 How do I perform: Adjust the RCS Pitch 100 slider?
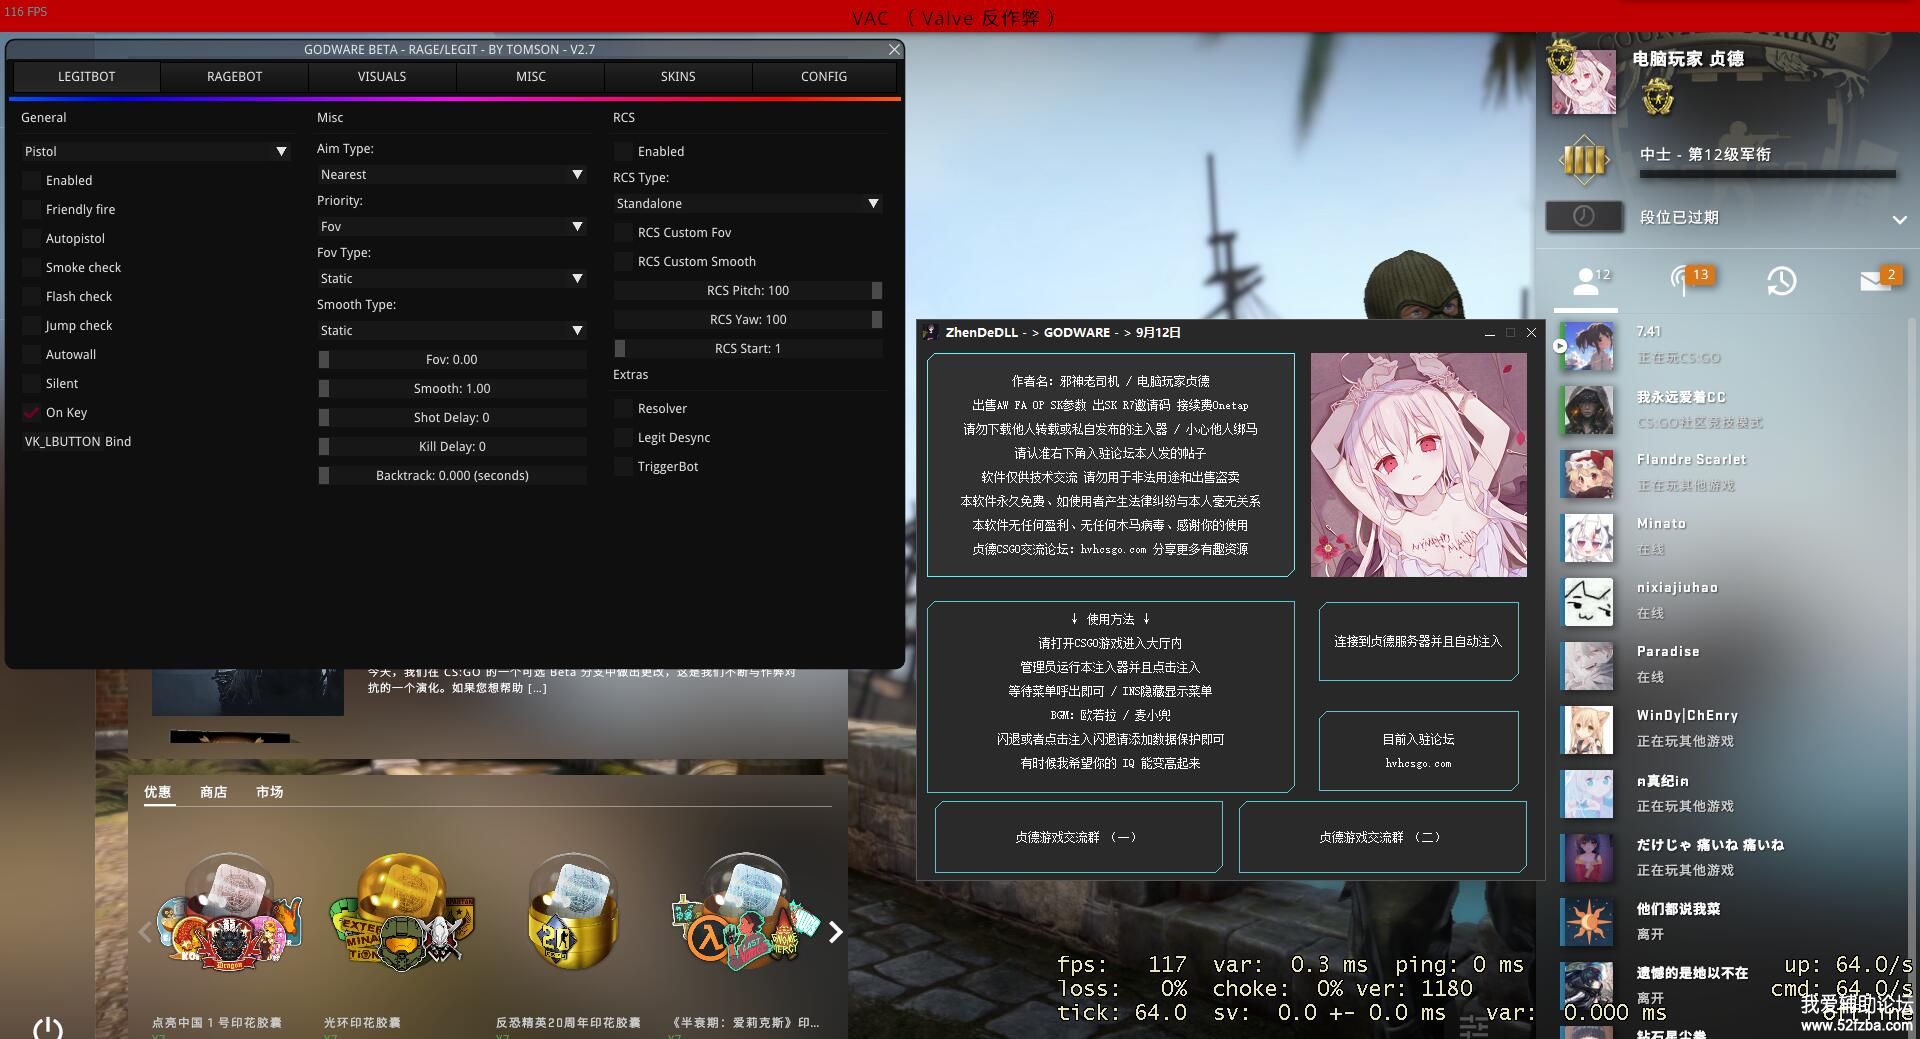tap(748, 290)
